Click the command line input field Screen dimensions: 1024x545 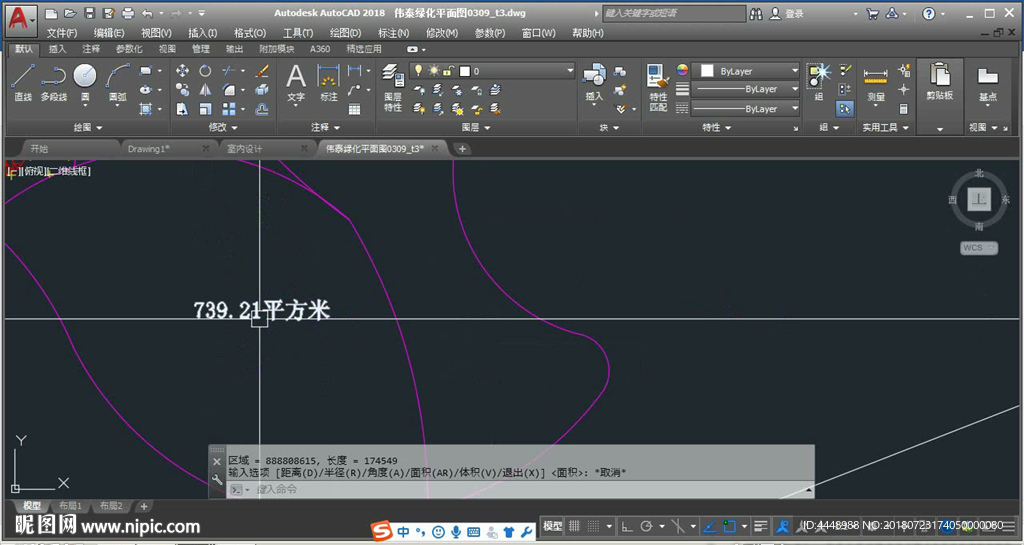pyautogui.click(x=519, y=489)
